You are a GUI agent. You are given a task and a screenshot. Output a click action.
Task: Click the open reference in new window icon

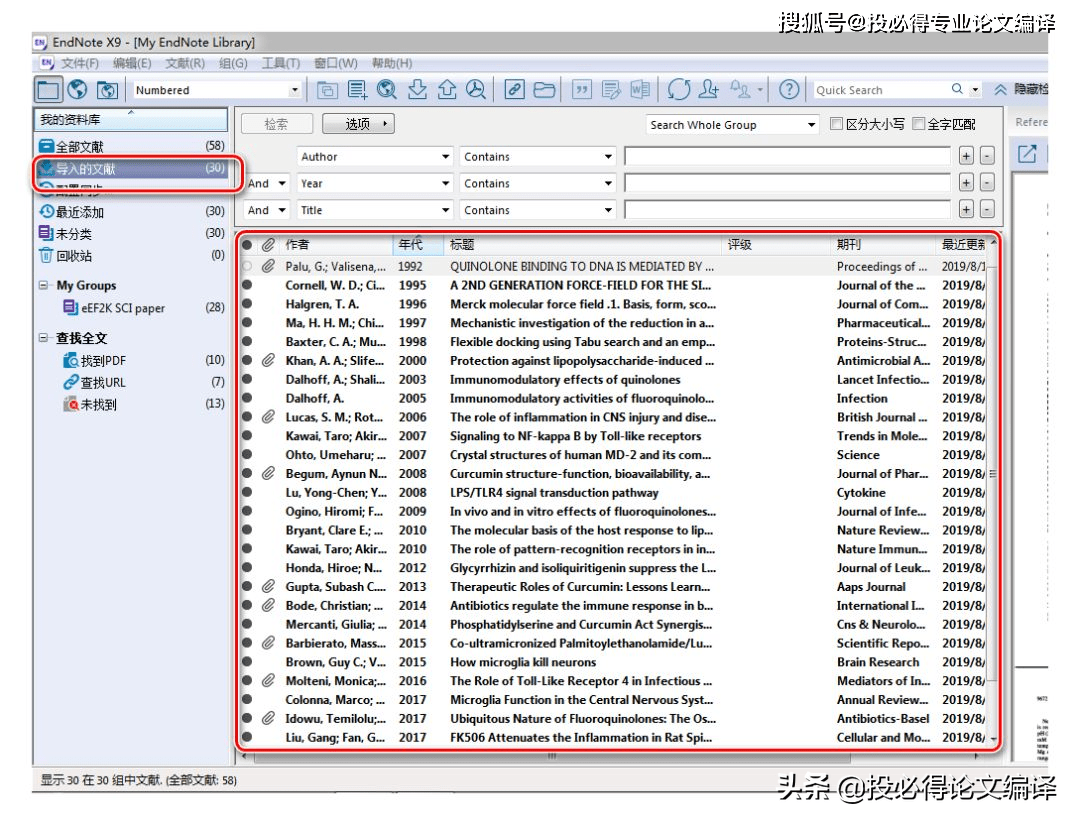pyautogui.click(x=1027, y=153)
